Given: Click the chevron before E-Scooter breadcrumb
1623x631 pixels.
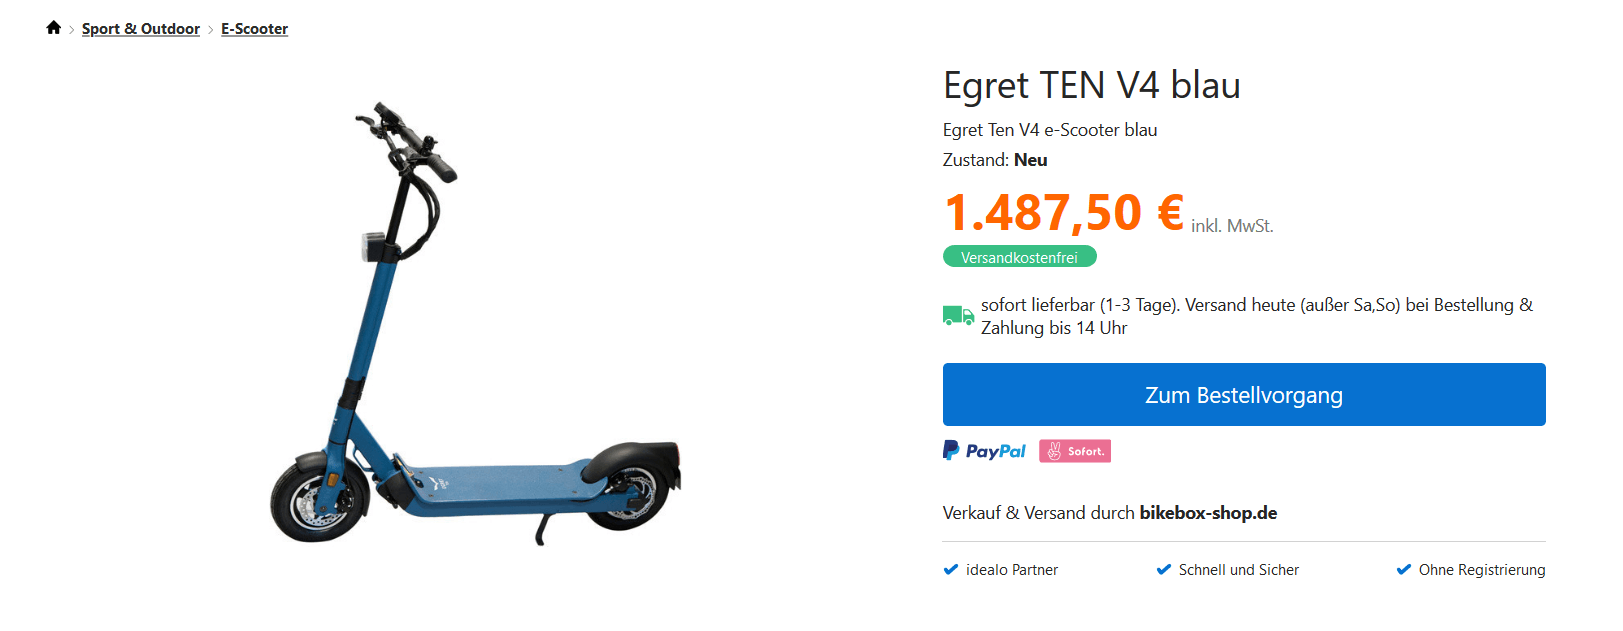Looking at the screenshot, I should [211, 30].
